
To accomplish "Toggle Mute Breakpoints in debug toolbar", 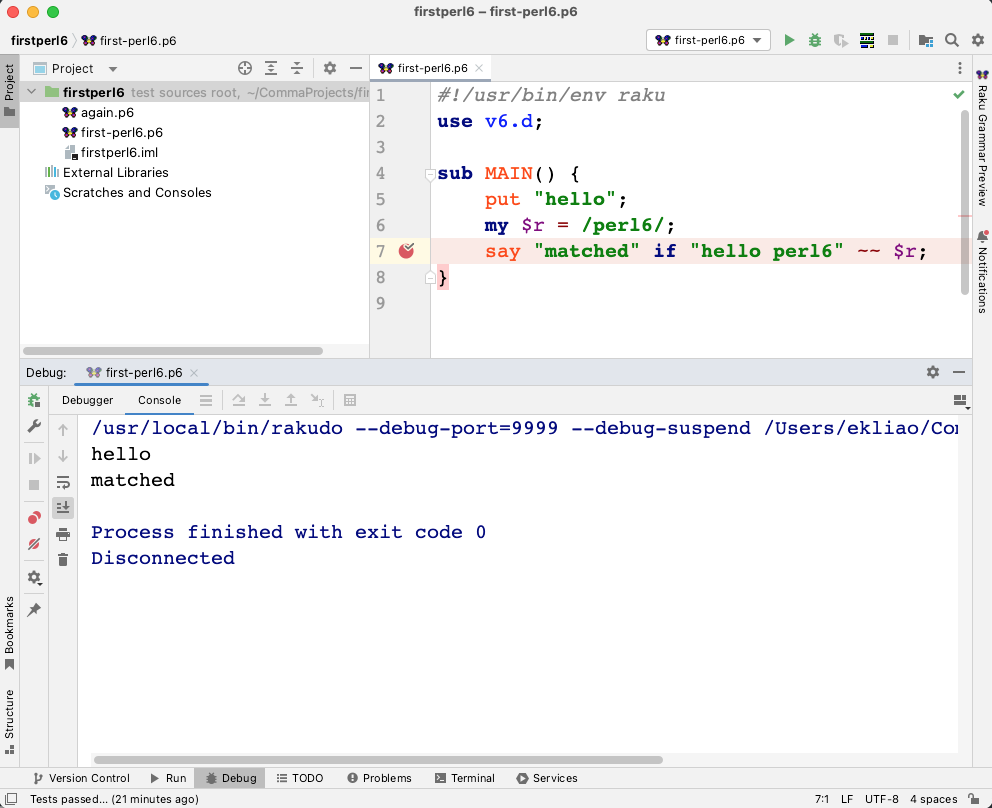I will 34,544.
